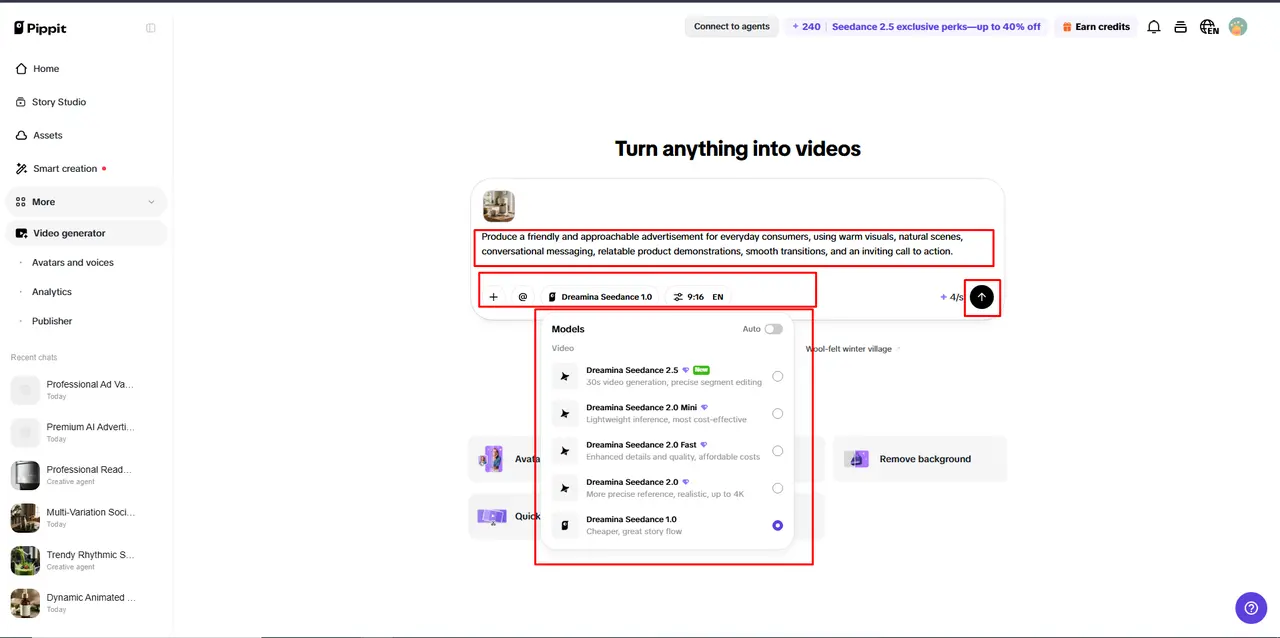Open Seedance 2.5 exclusive perks offer
Viewport: 1280px width, 638px height.
click(936, 27)
